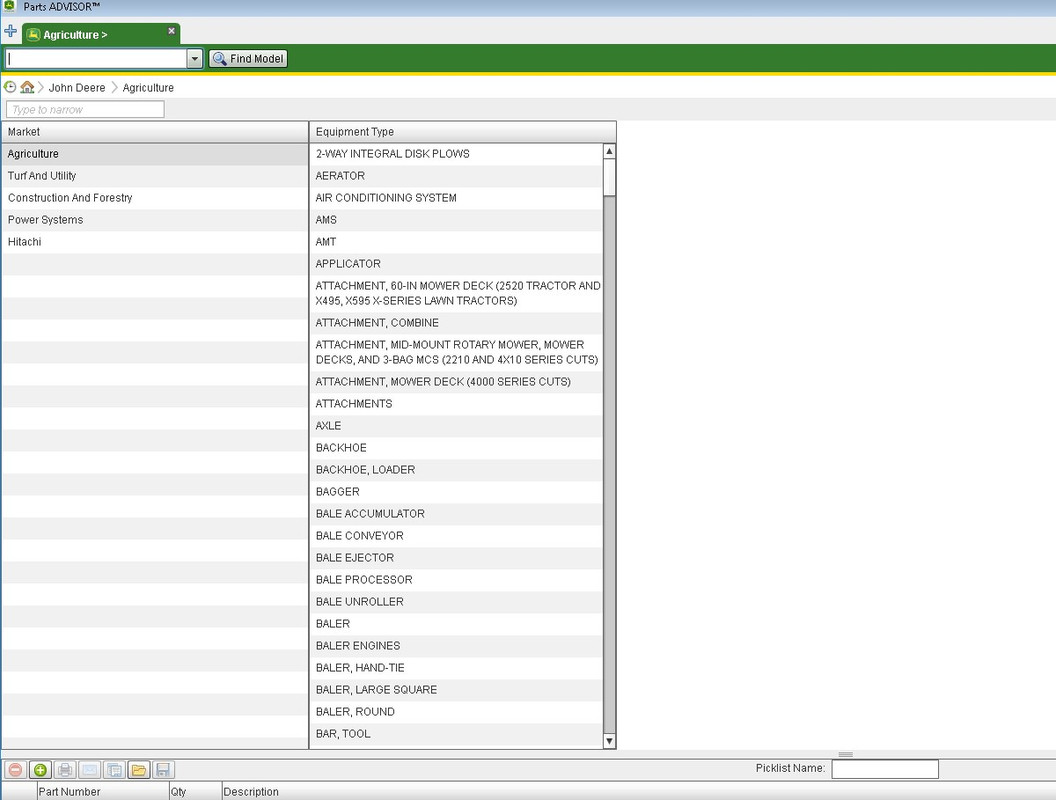
Task: Select BAR, TOOL equipment type
Action: [x=456, y=734]
